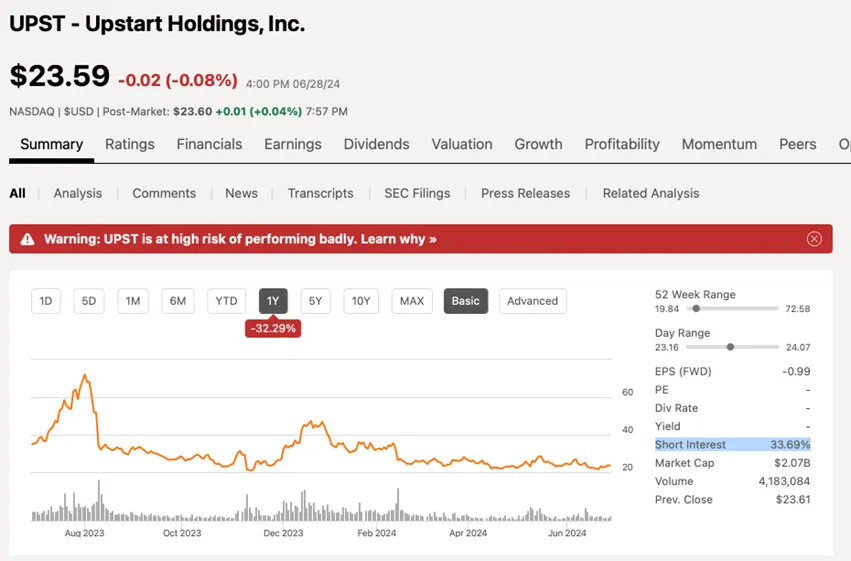851x561 pixels.
Task: Switch to the Advanced chart
Action: pos(532,301)
